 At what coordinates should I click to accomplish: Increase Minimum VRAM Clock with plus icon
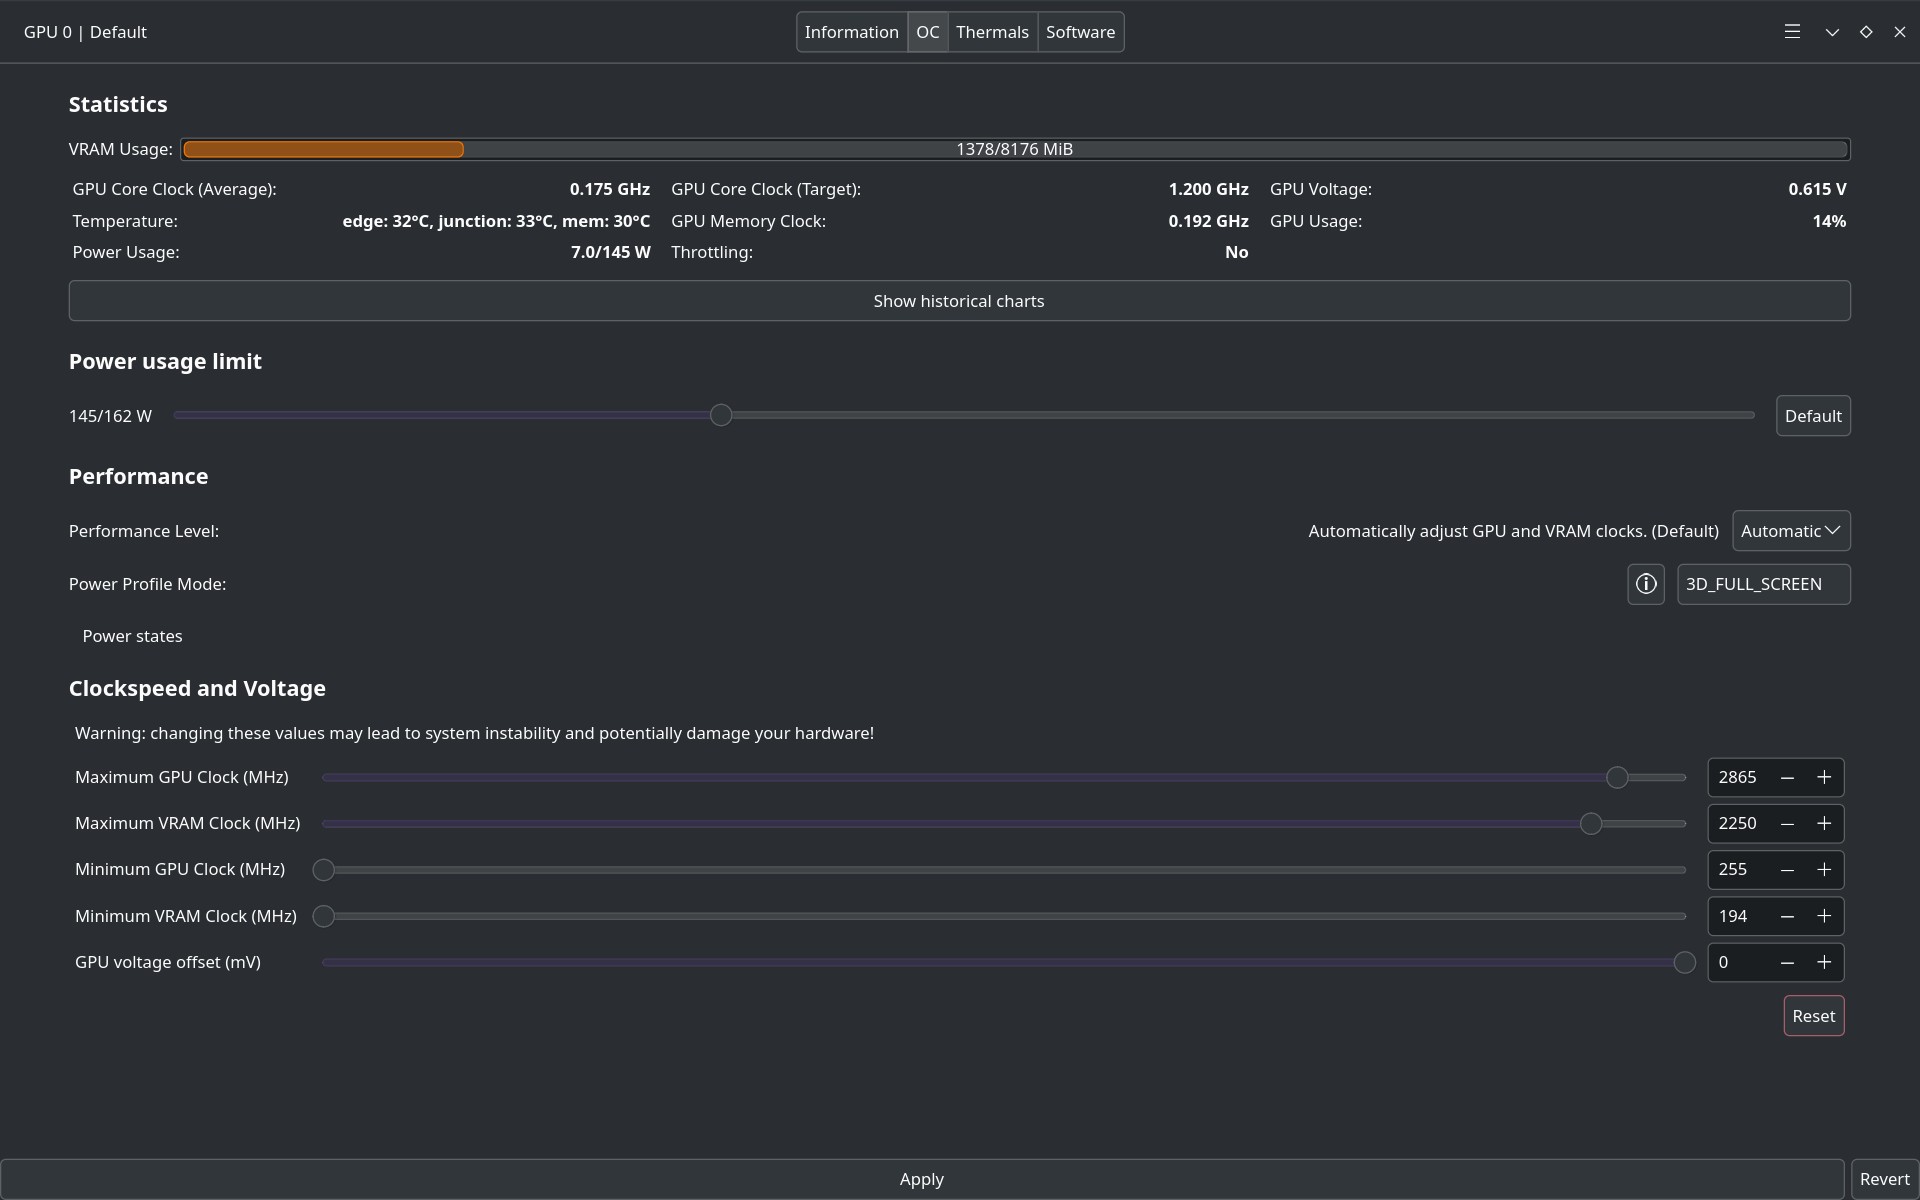click(x=1824, y=917)
